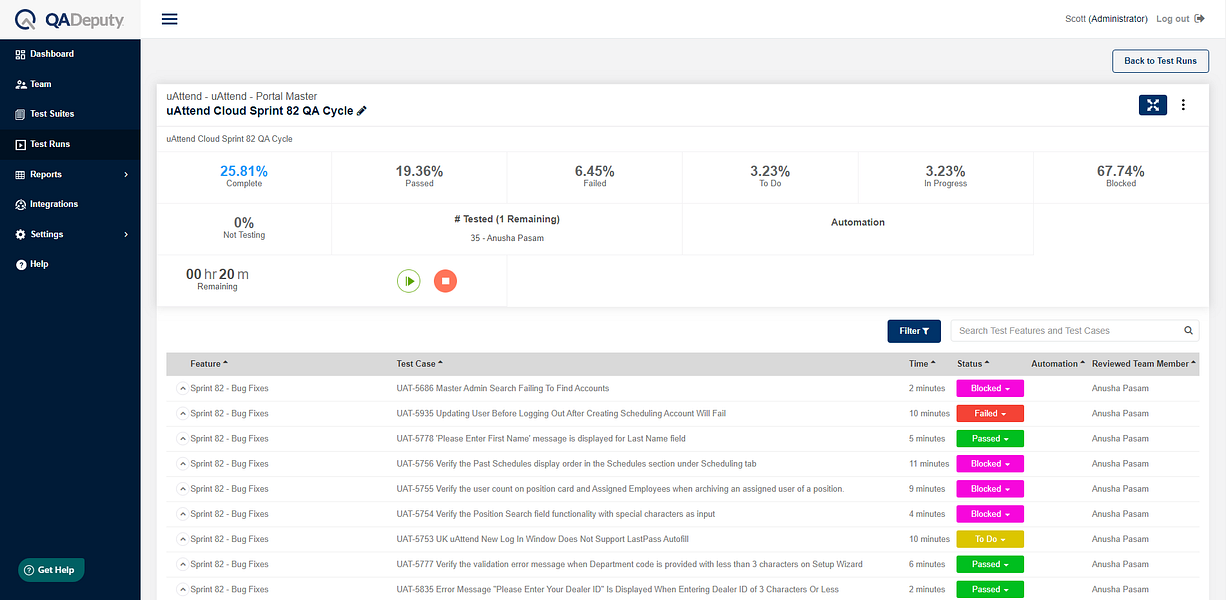Click the Back to Test Runs button
Image resolution: width=1226 pixels, height=600 pixels.
[1160, 61]
